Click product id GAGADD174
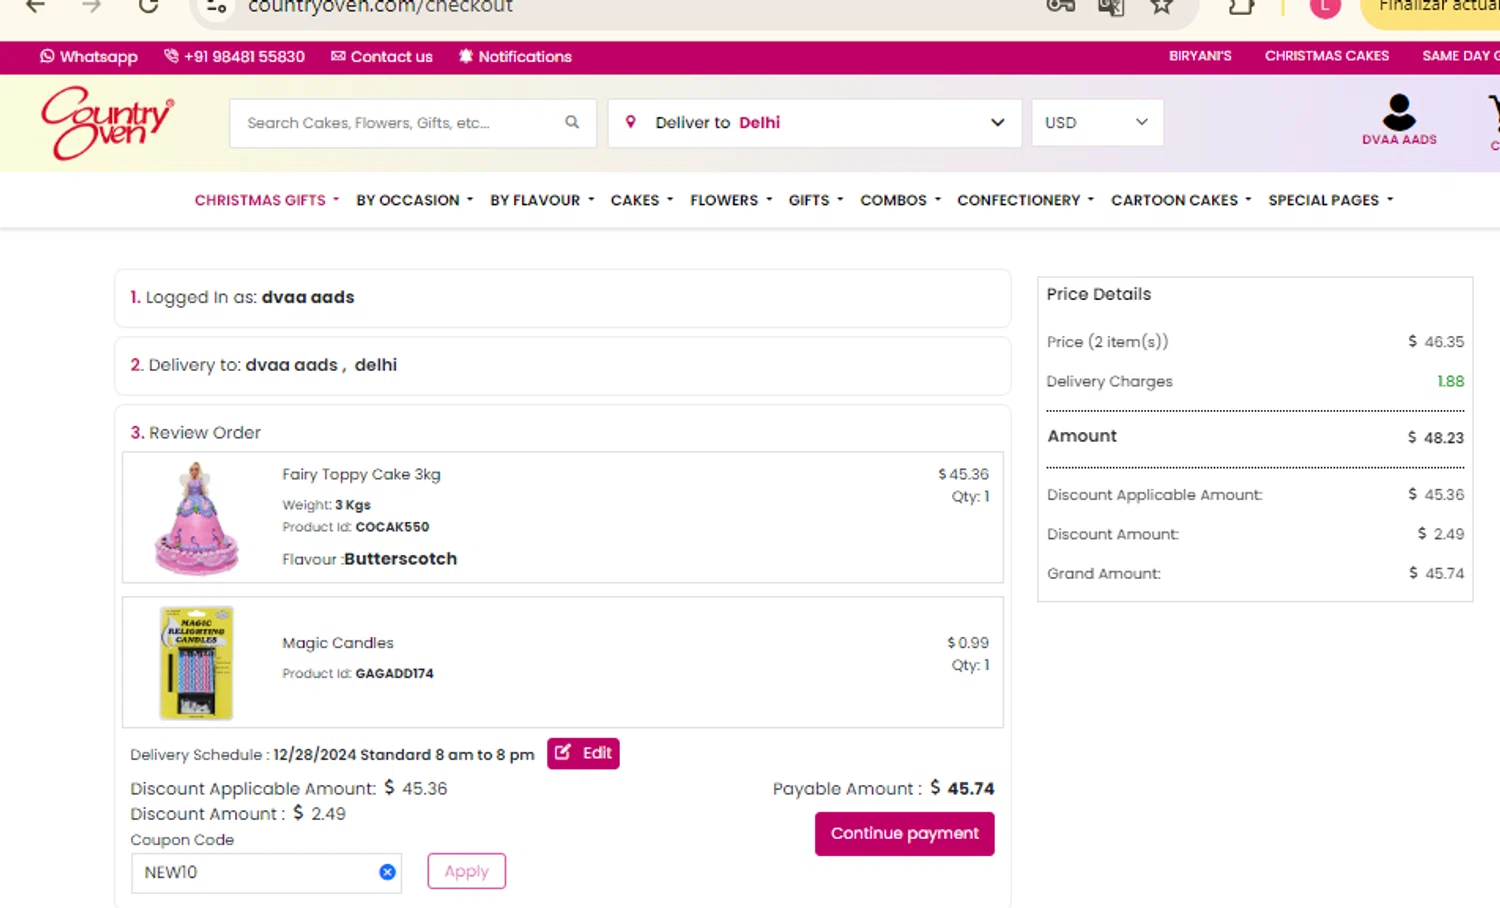This screenshot has width=1500, height=908. tap(395, 673)
